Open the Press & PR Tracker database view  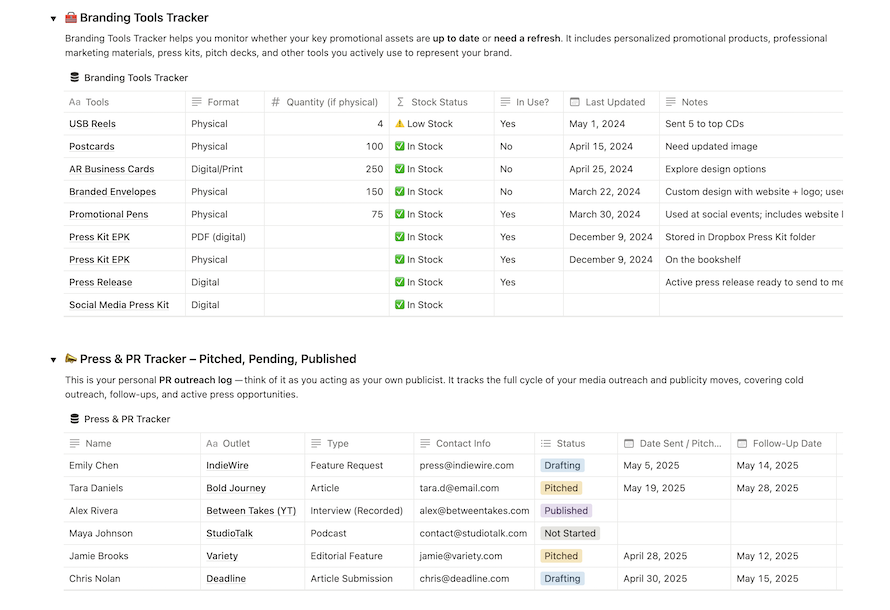[127, 420]
